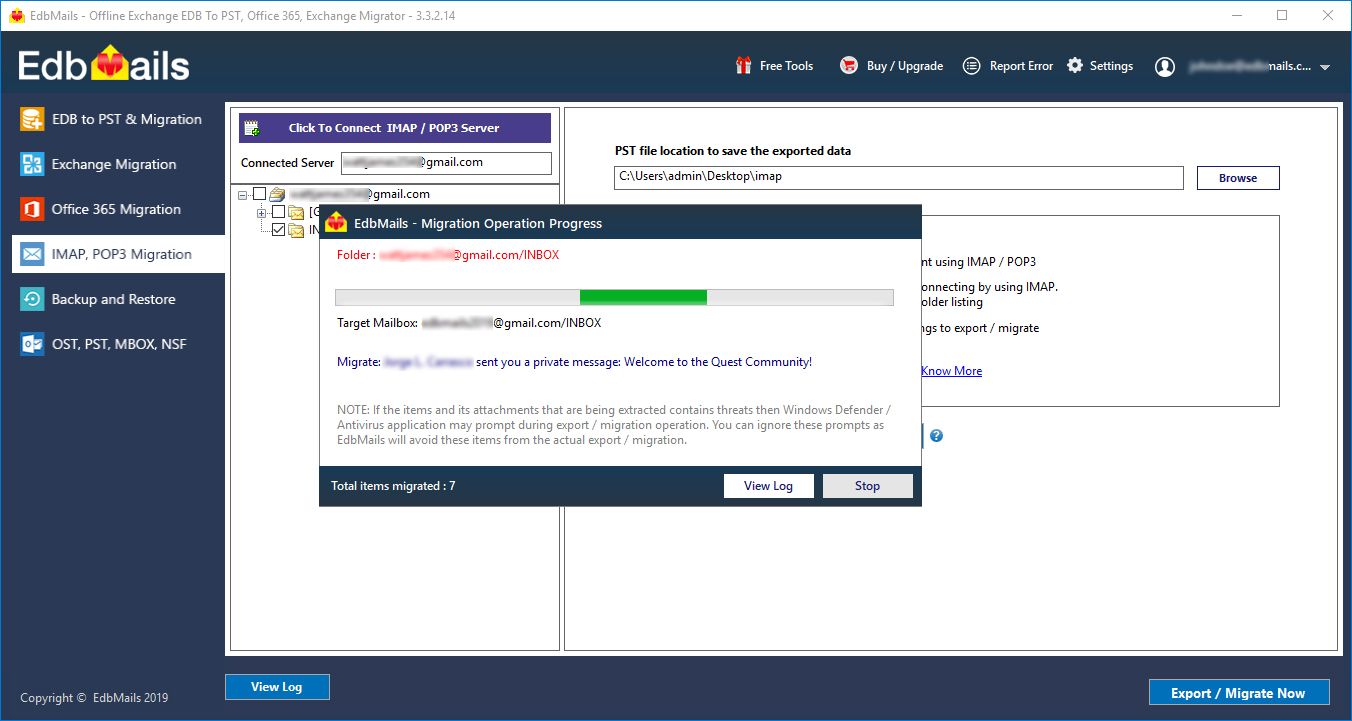Click the PST file location label
This screenshot has width=1352, height=721.
point(733,151)
